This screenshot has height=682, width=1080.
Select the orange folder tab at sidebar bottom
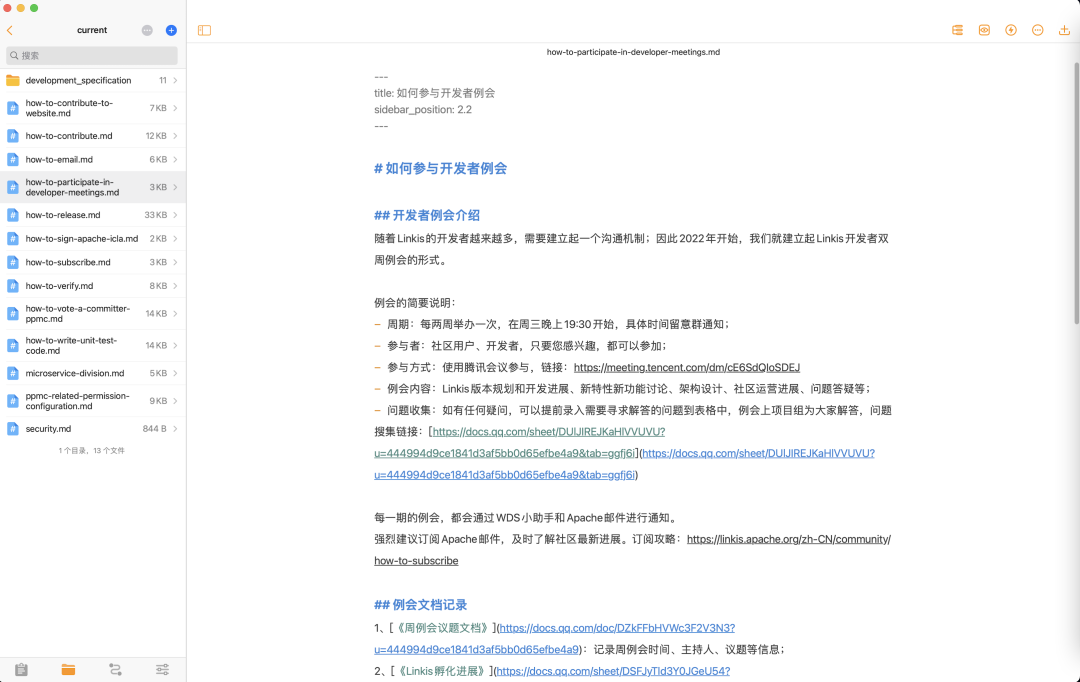68,670
